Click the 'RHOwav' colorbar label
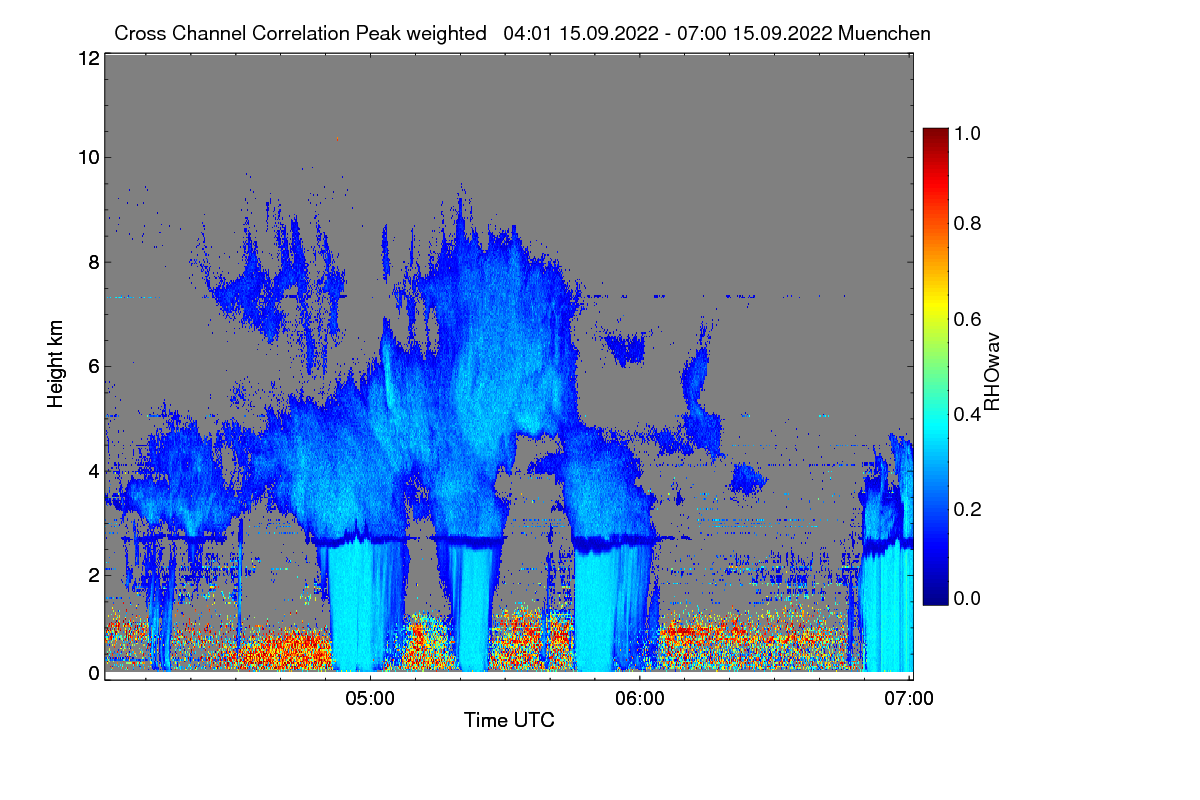The width and height of the screenshot is (1200, 800). [x=992, y=372]
